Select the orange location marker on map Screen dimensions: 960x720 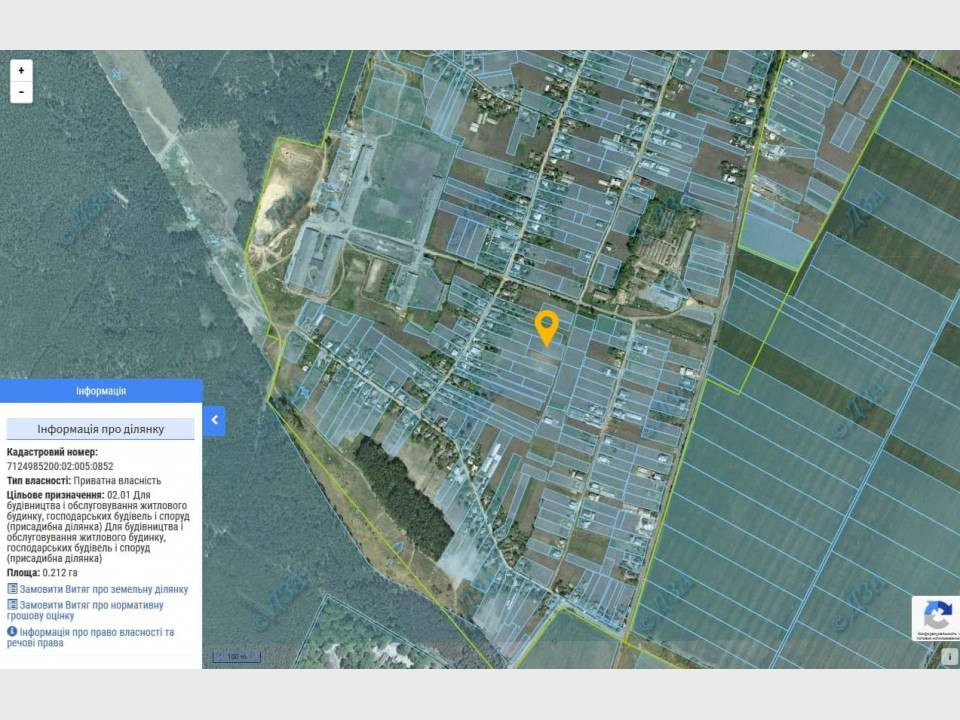click(546, 328)
